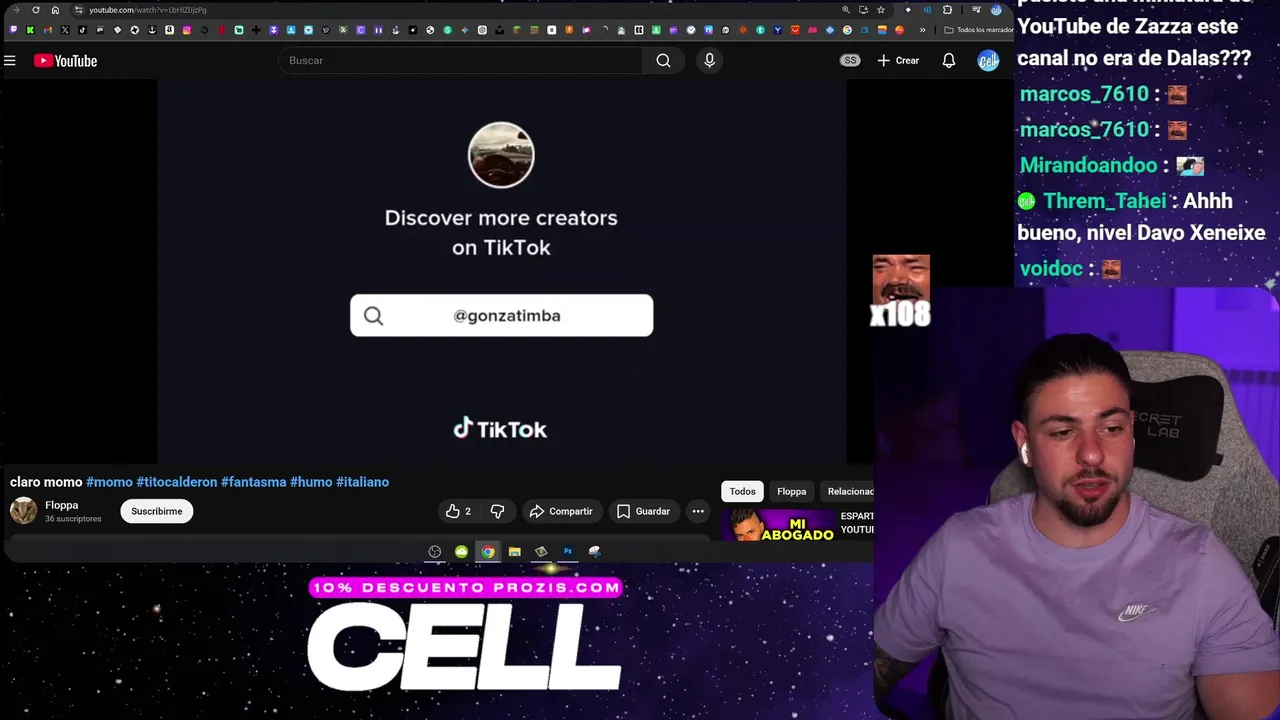Screen dimensions: 1280x720
Task: Save video with Guardar button
Action: pos(643,511)
